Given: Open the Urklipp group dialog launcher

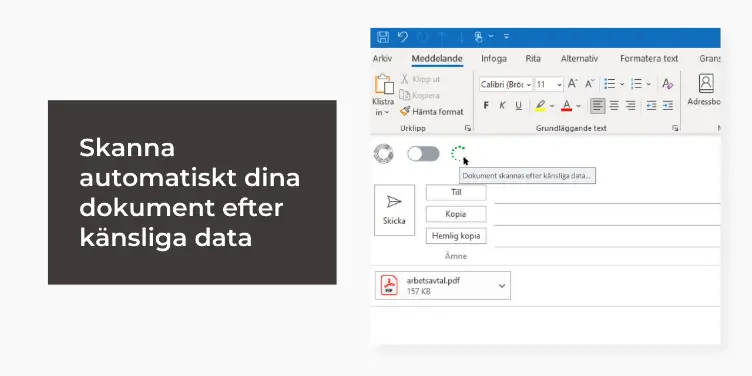Looking at the screenshot, I should tap(468, 128).
